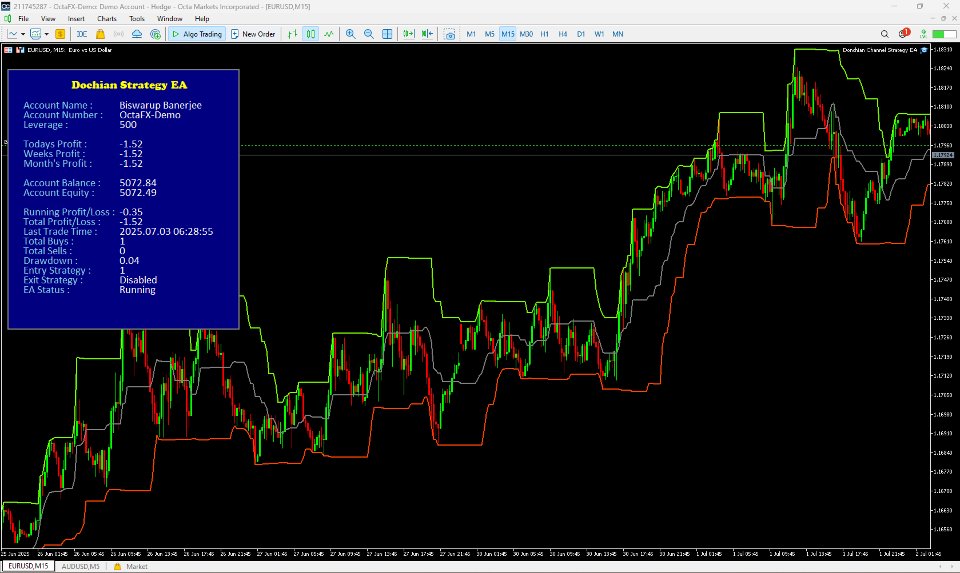Select the MN timeframe

click(x=618, y=34)
